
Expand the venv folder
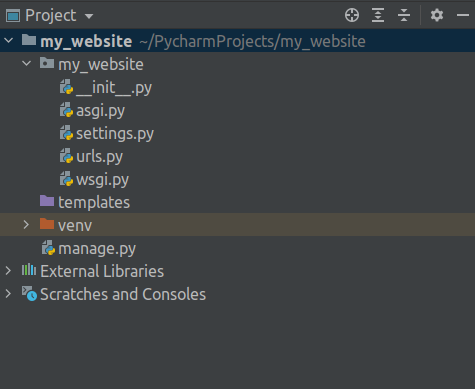coord(26,225)
